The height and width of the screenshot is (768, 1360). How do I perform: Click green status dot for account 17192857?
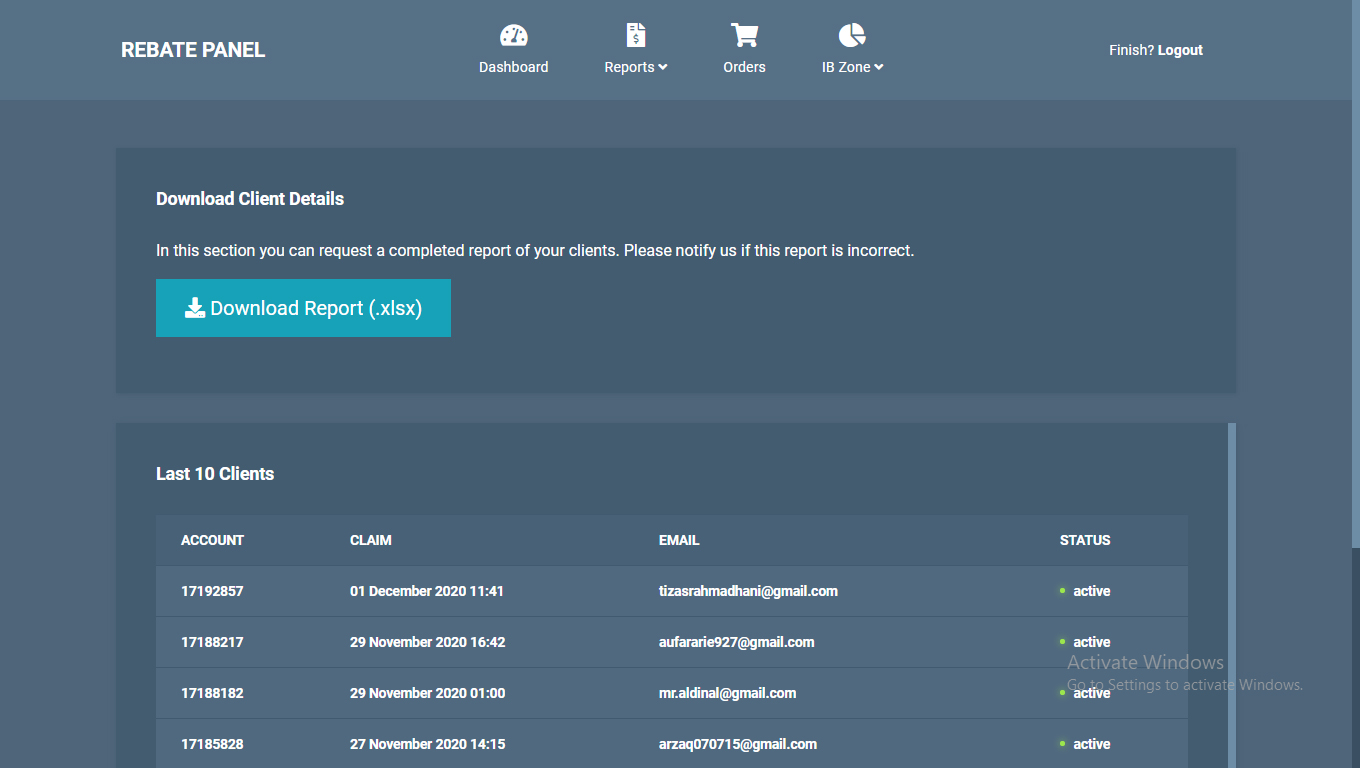[1062, 591]
